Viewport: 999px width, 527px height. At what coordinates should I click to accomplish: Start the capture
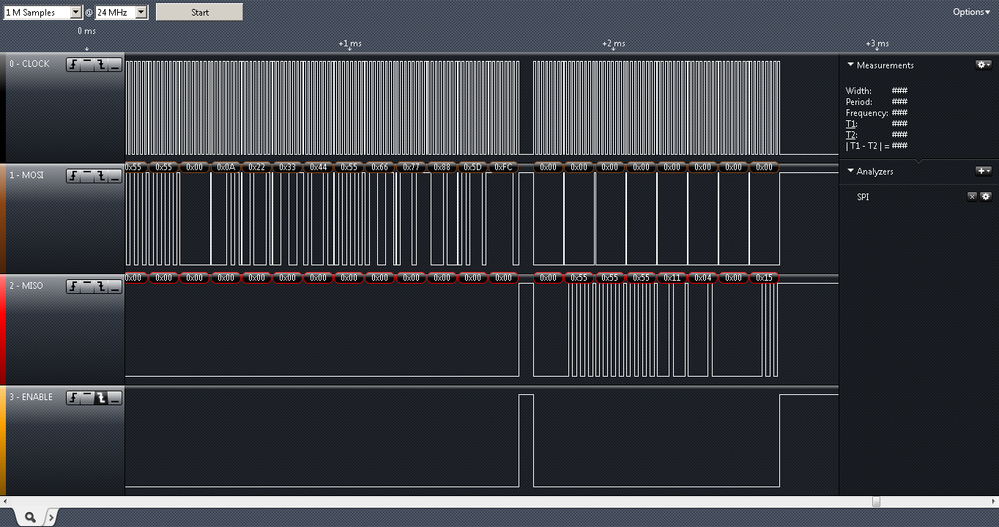point(199,12)
